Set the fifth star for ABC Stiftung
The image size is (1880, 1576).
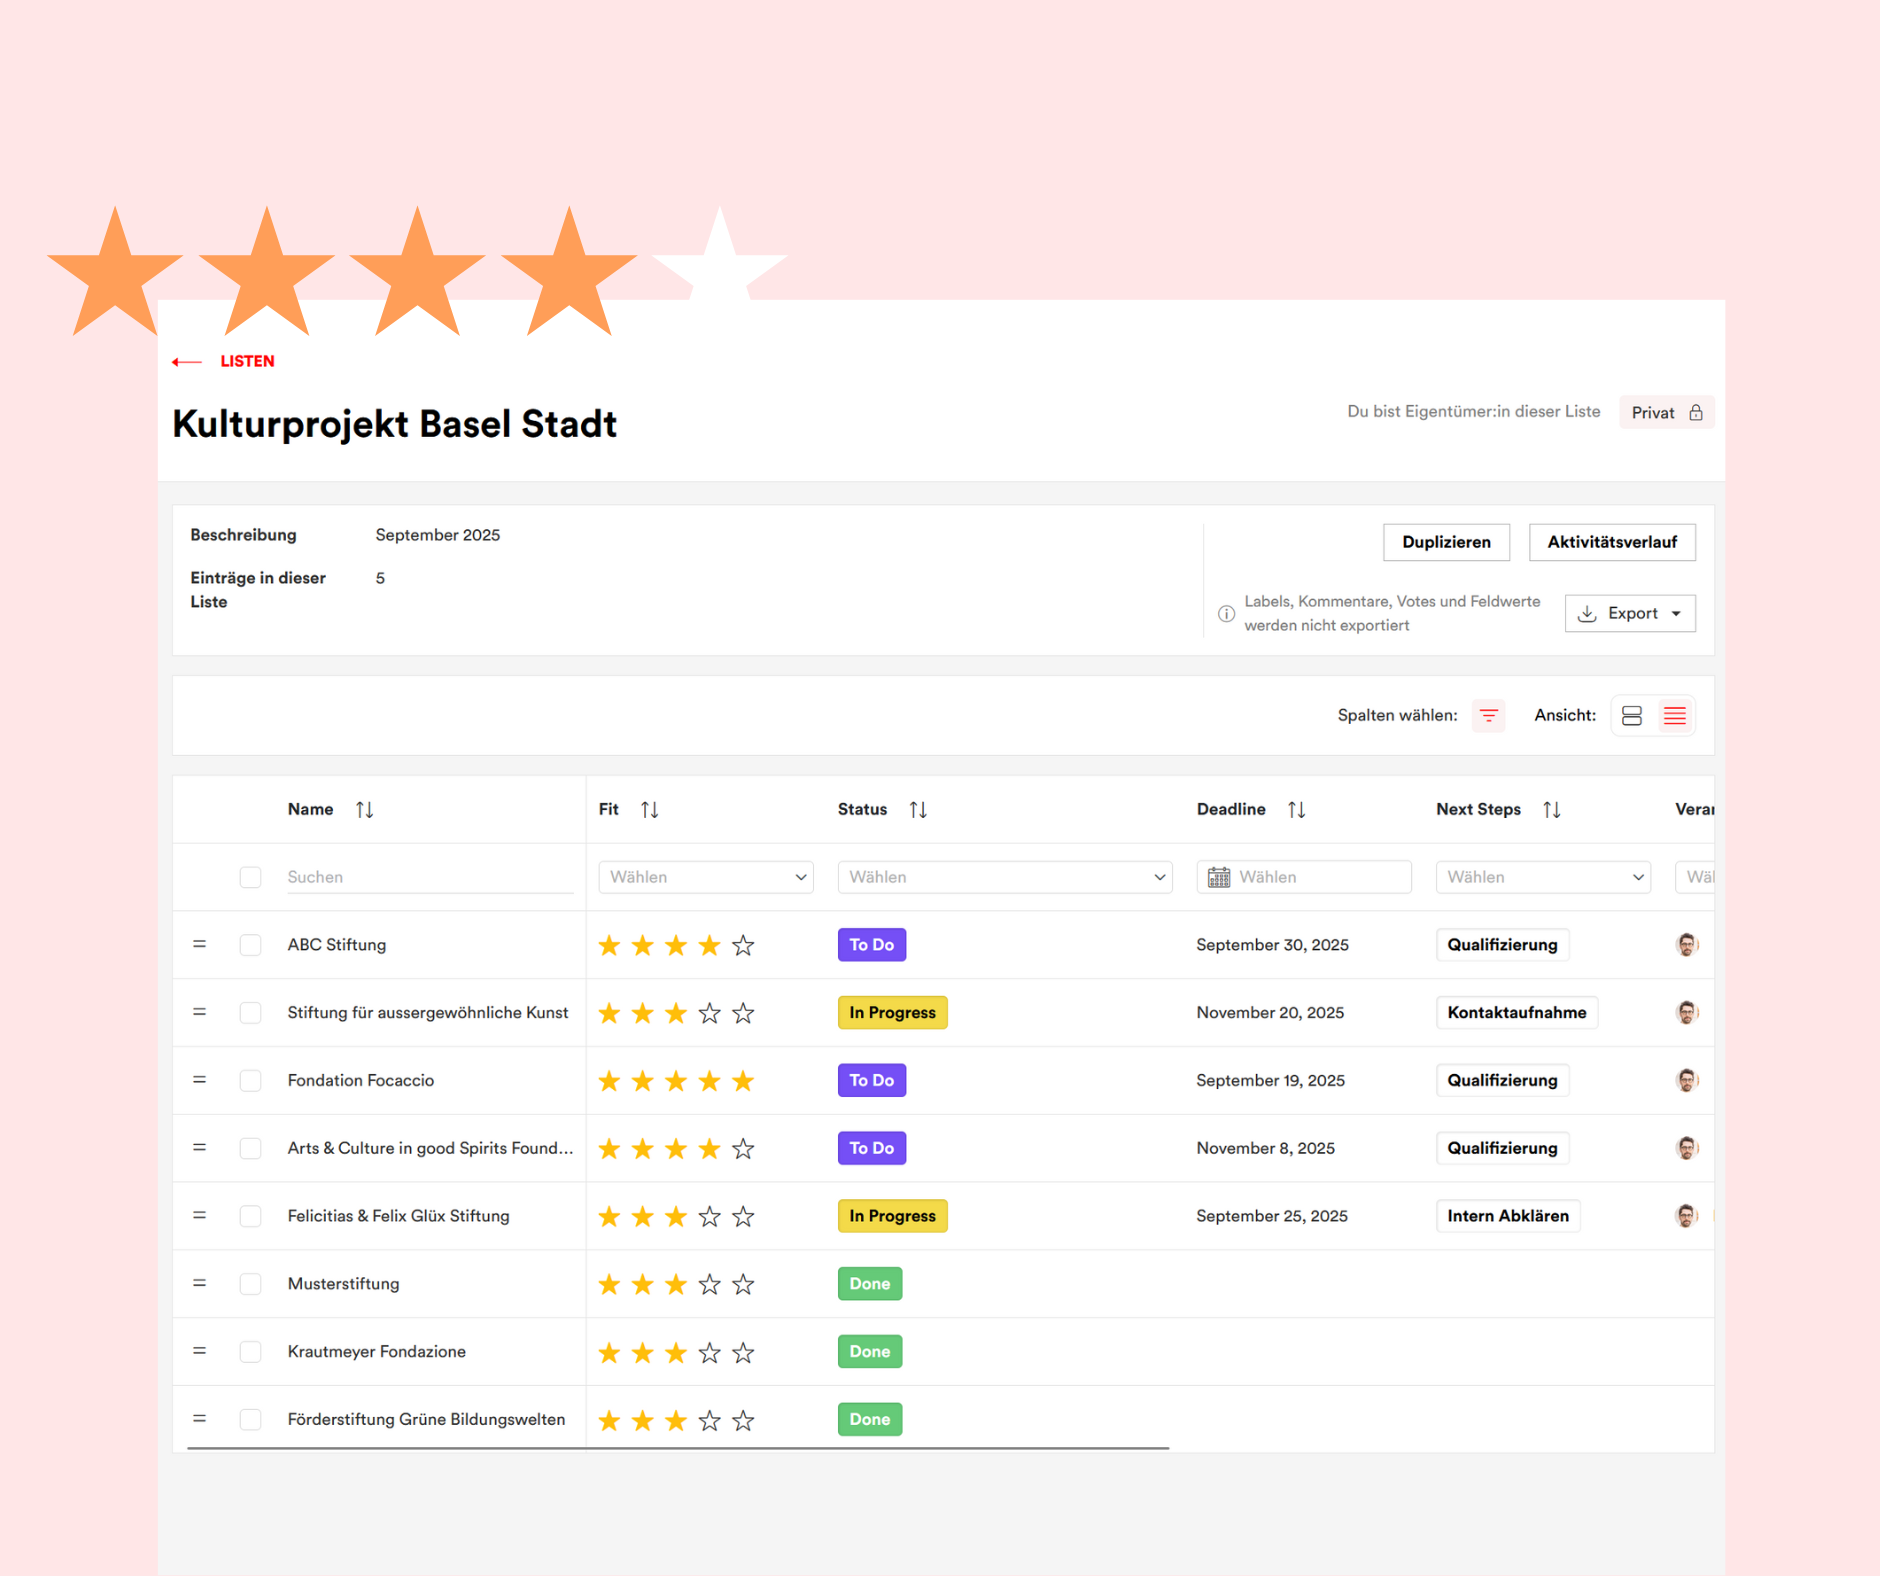(743, 945)
